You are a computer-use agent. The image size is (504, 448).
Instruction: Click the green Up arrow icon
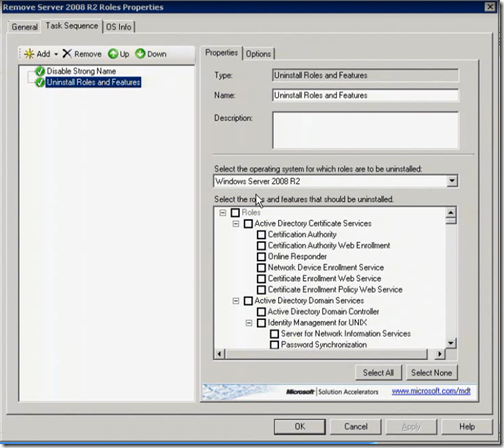[113, 54]
